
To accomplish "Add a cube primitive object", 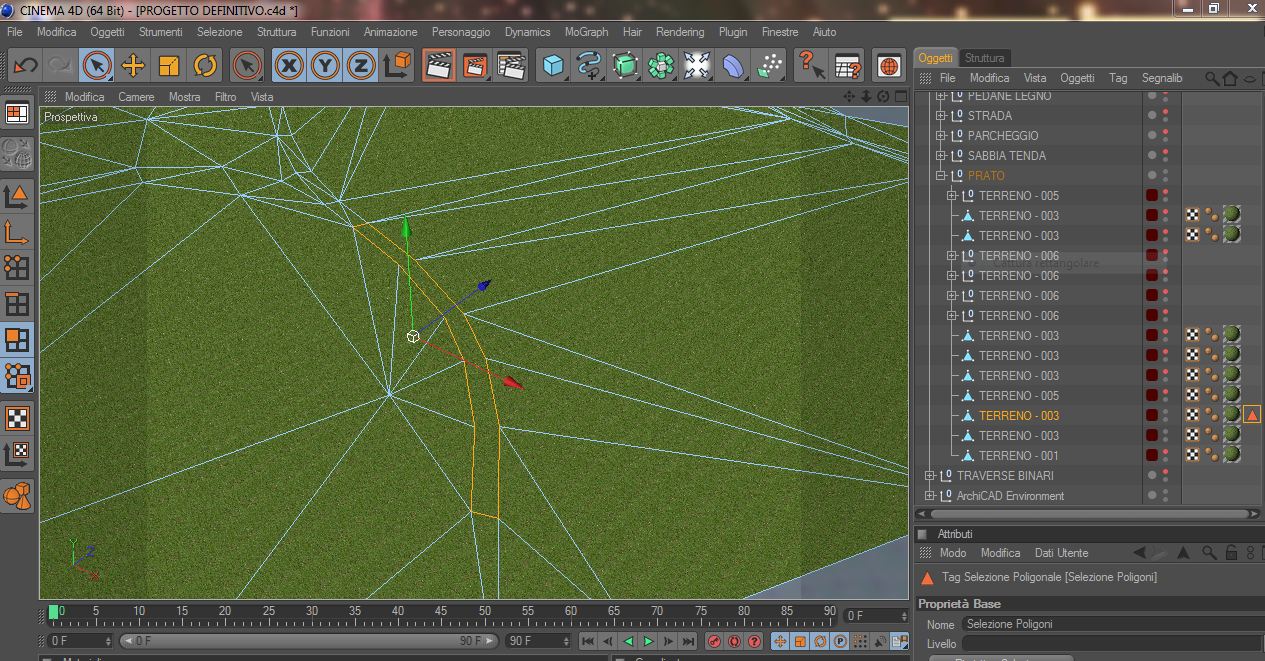I will tap(553, 66).
